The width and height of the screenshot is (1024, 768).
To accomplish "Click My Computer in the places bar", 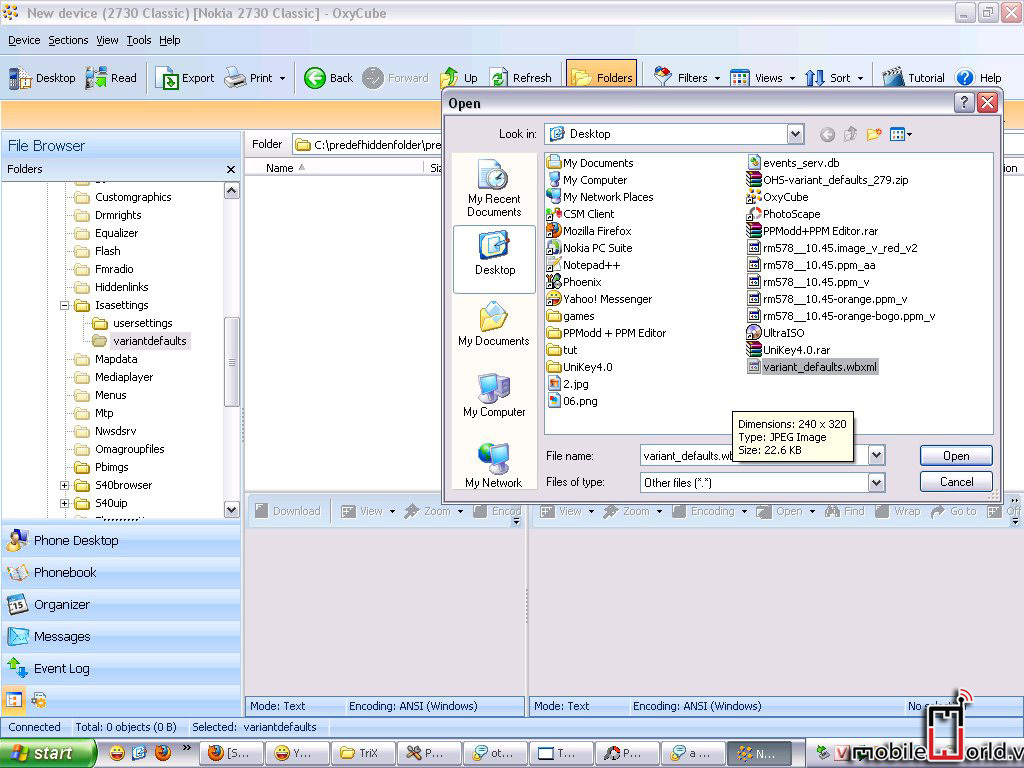I will pyautogui.click(x=494, y=395).
